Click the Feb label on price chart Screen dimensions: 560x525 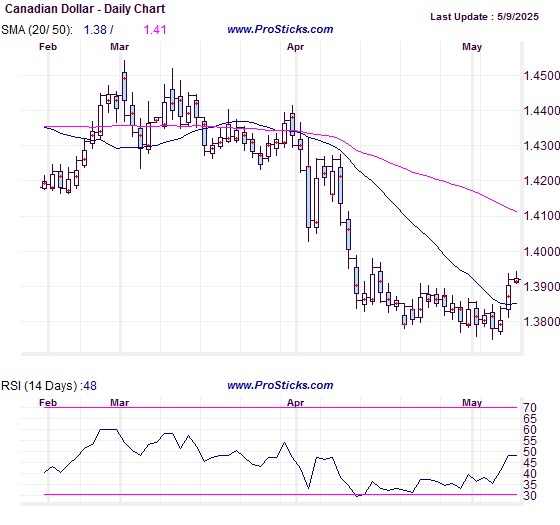[x=48, y=47]
